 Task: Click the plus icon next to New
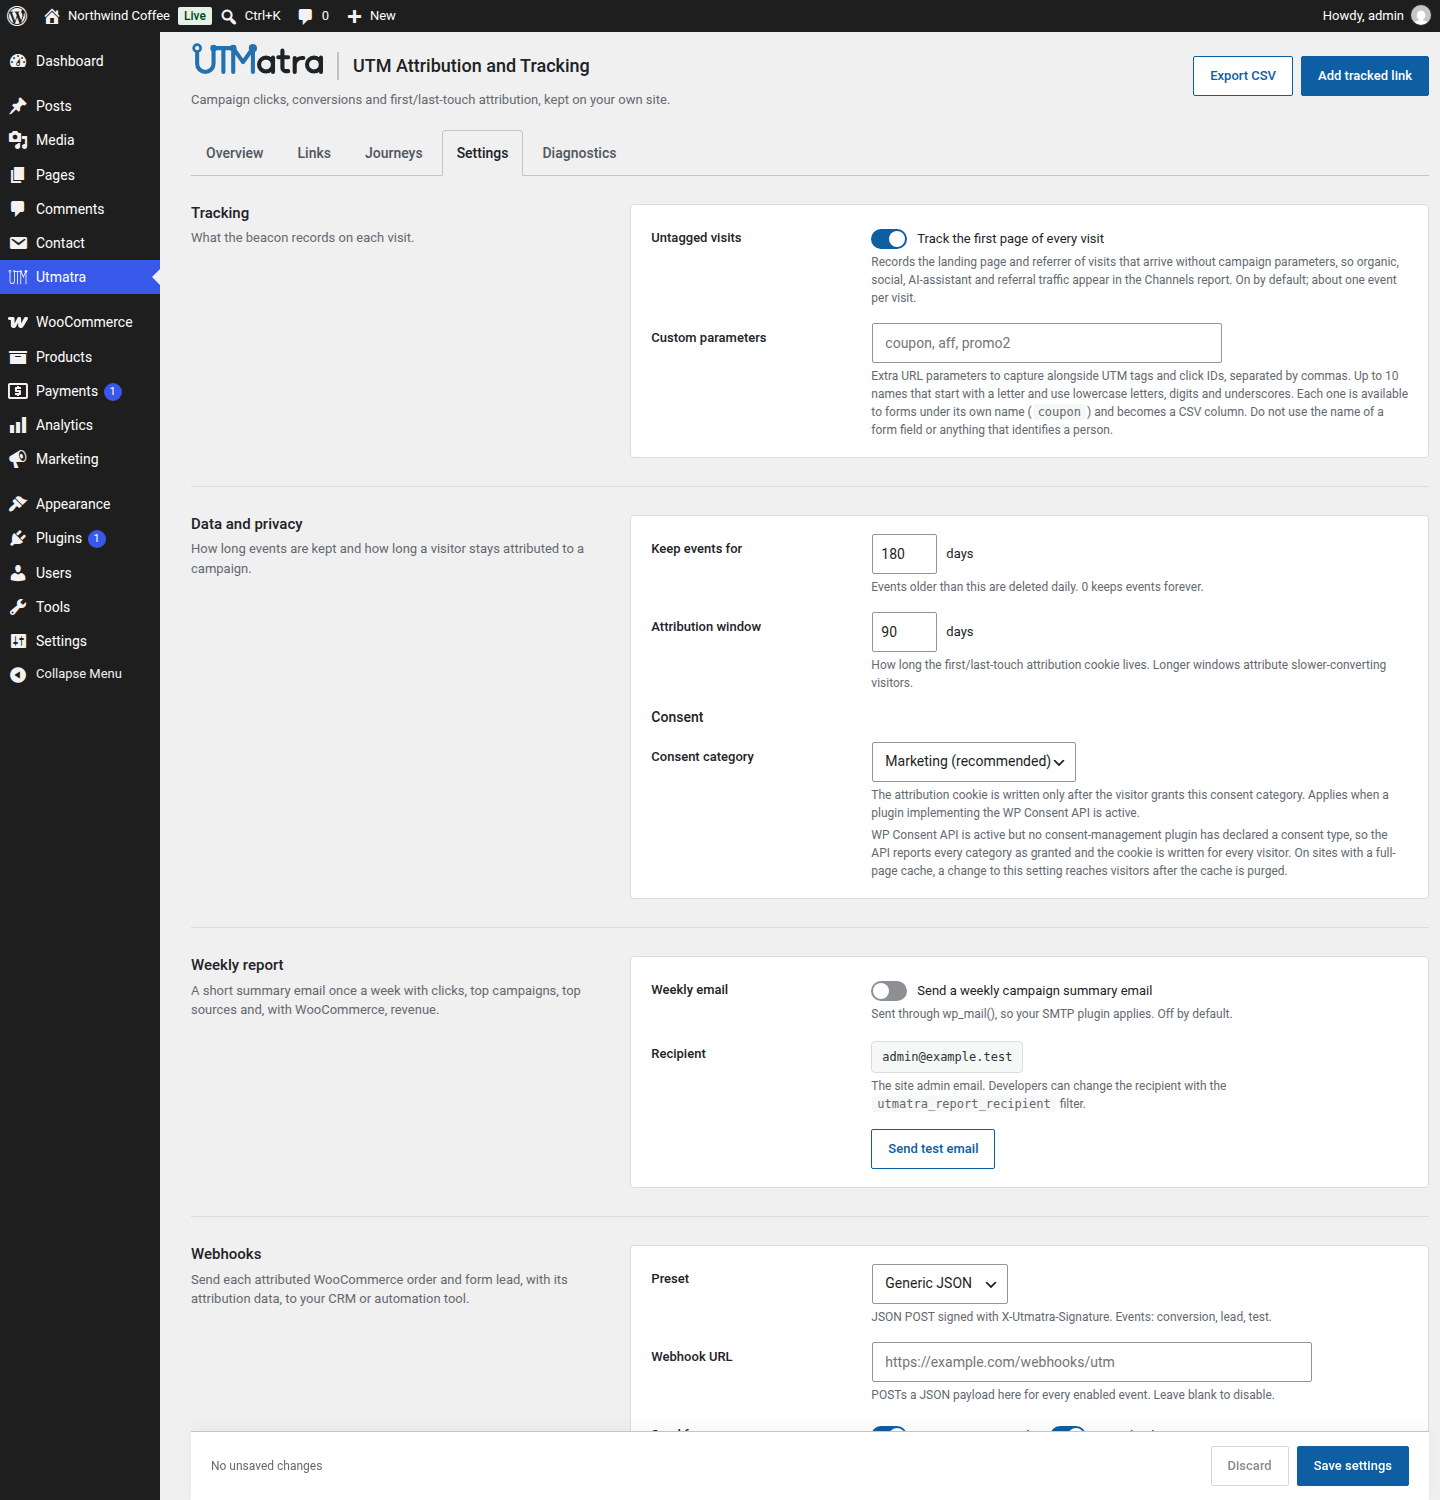(x=354, y=16)
